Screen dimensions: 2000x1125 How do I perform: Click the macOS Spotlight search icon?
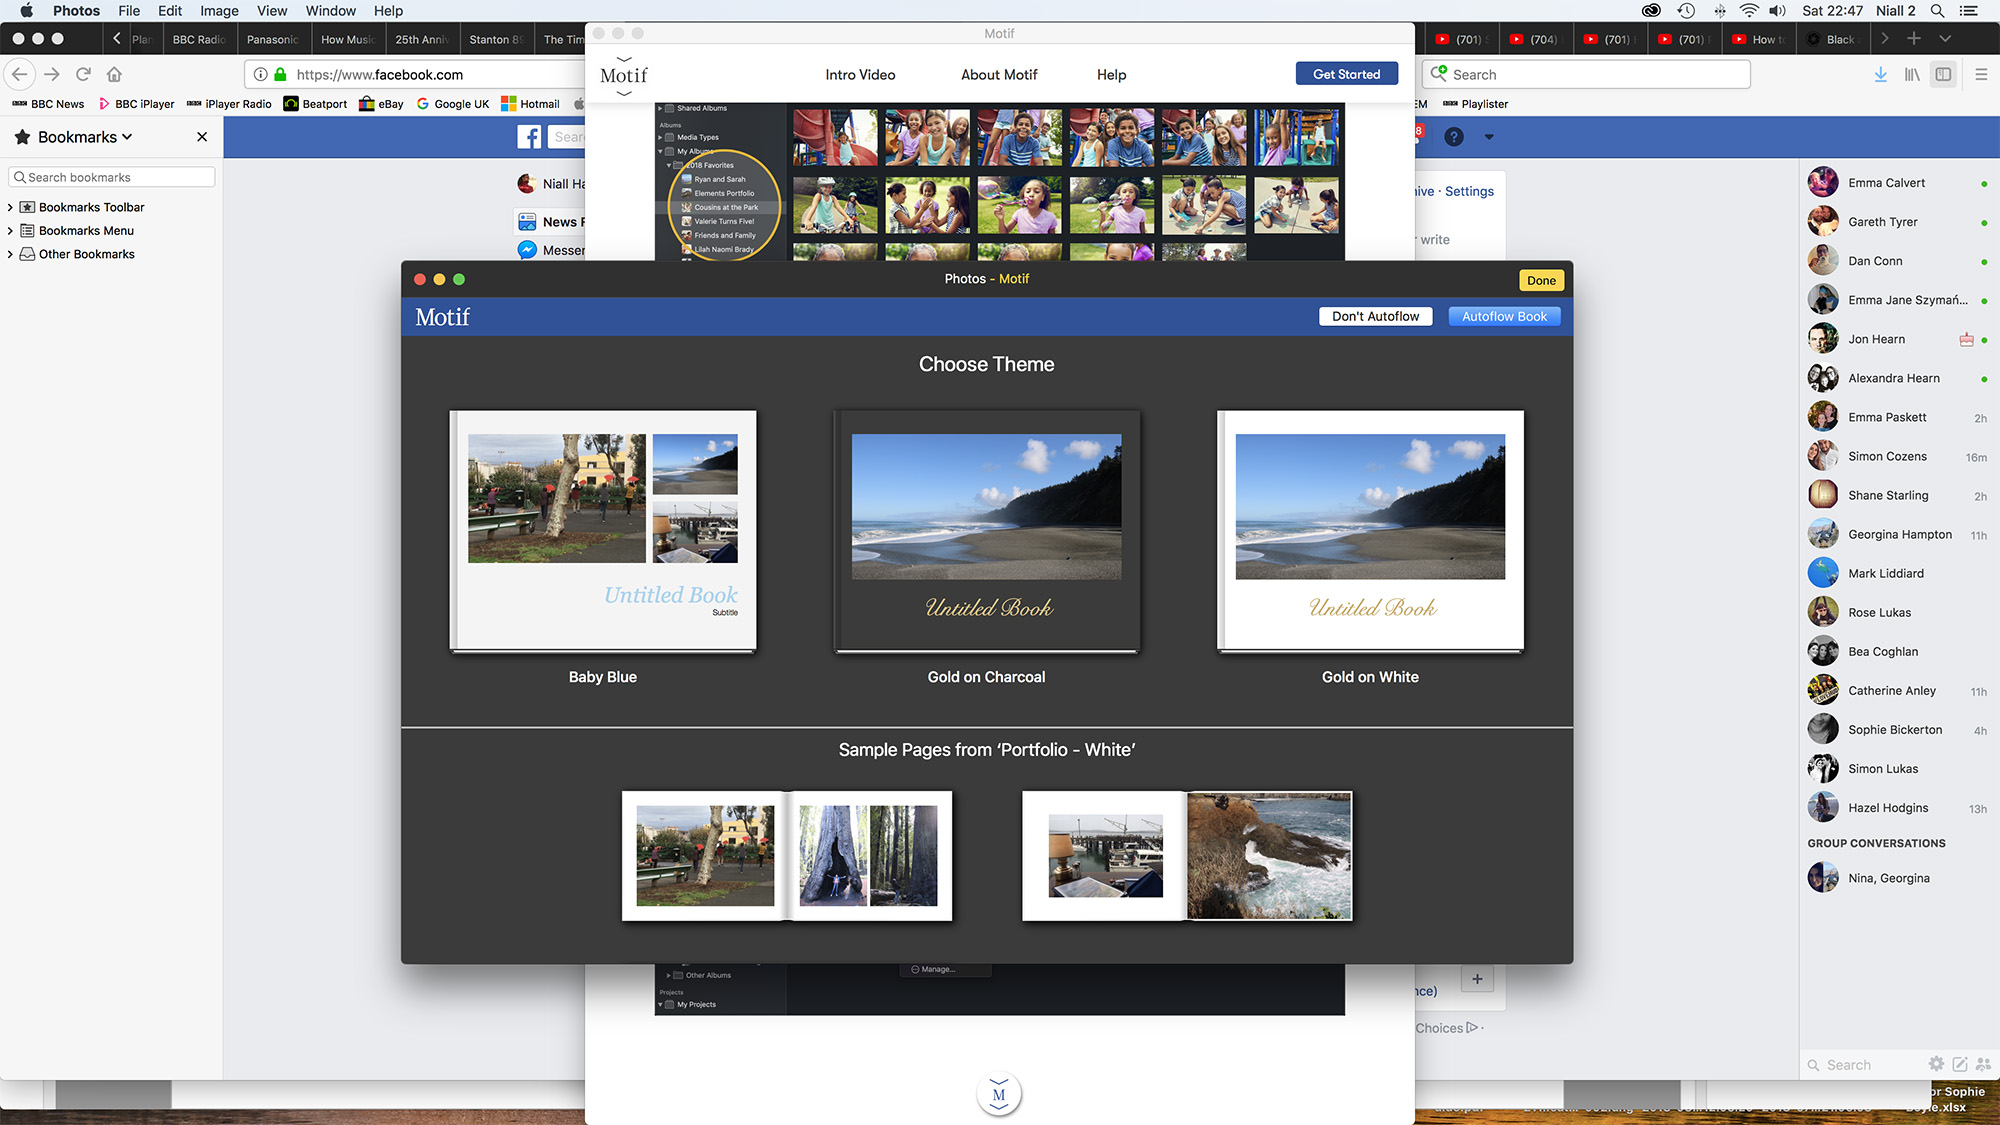pos(1937,11)
